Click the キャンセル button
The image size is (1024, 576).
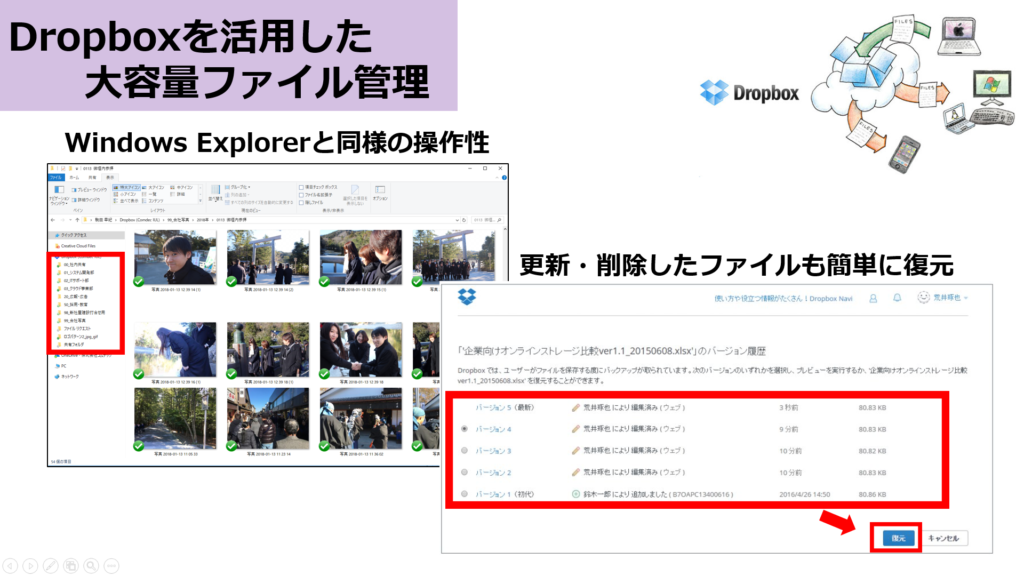pyautogui.click(x=944, y=538)
